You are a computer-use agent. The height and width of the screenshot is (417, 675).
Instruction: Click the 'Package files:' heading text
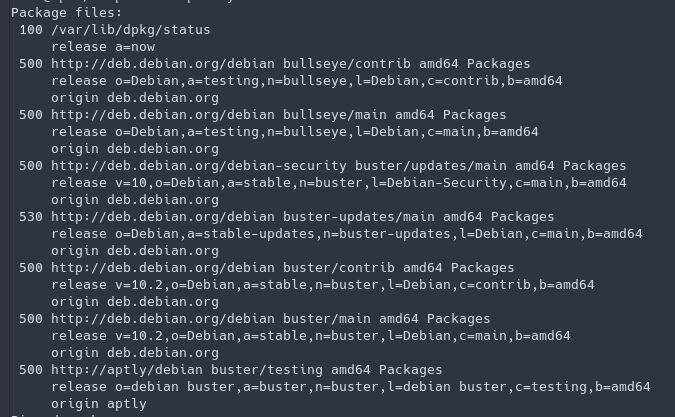tap(67, 13)
